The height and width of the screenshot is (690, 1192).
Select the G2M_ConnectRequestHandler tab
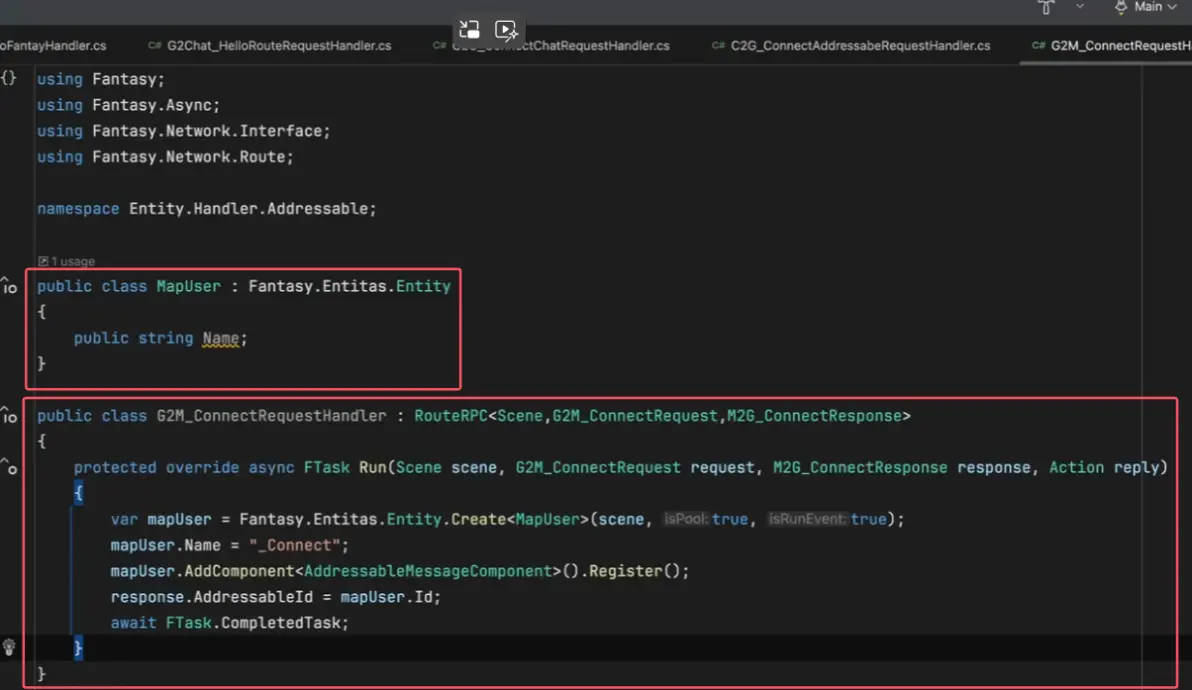click(x=1111, y=46)
